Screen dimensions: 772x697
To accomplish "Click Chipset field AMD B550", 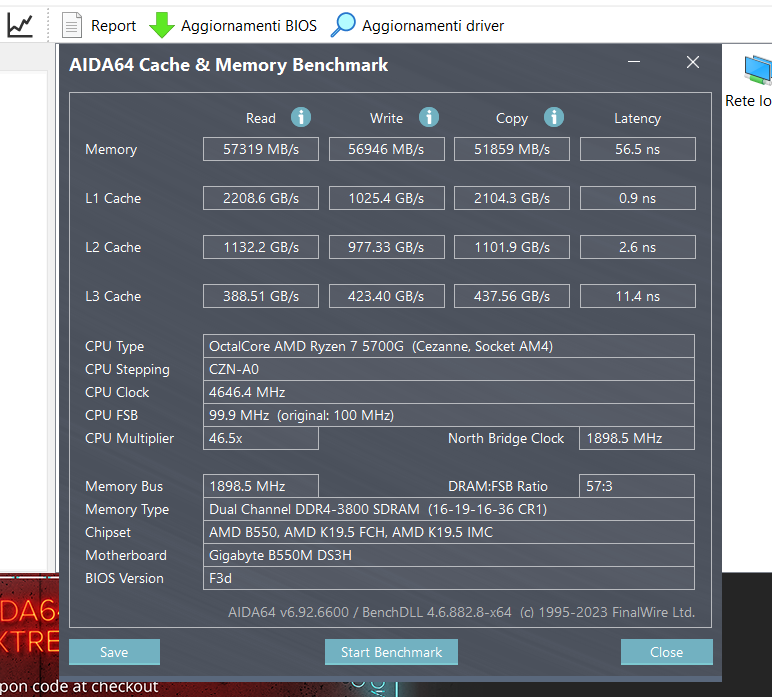I will click(449, 532).
